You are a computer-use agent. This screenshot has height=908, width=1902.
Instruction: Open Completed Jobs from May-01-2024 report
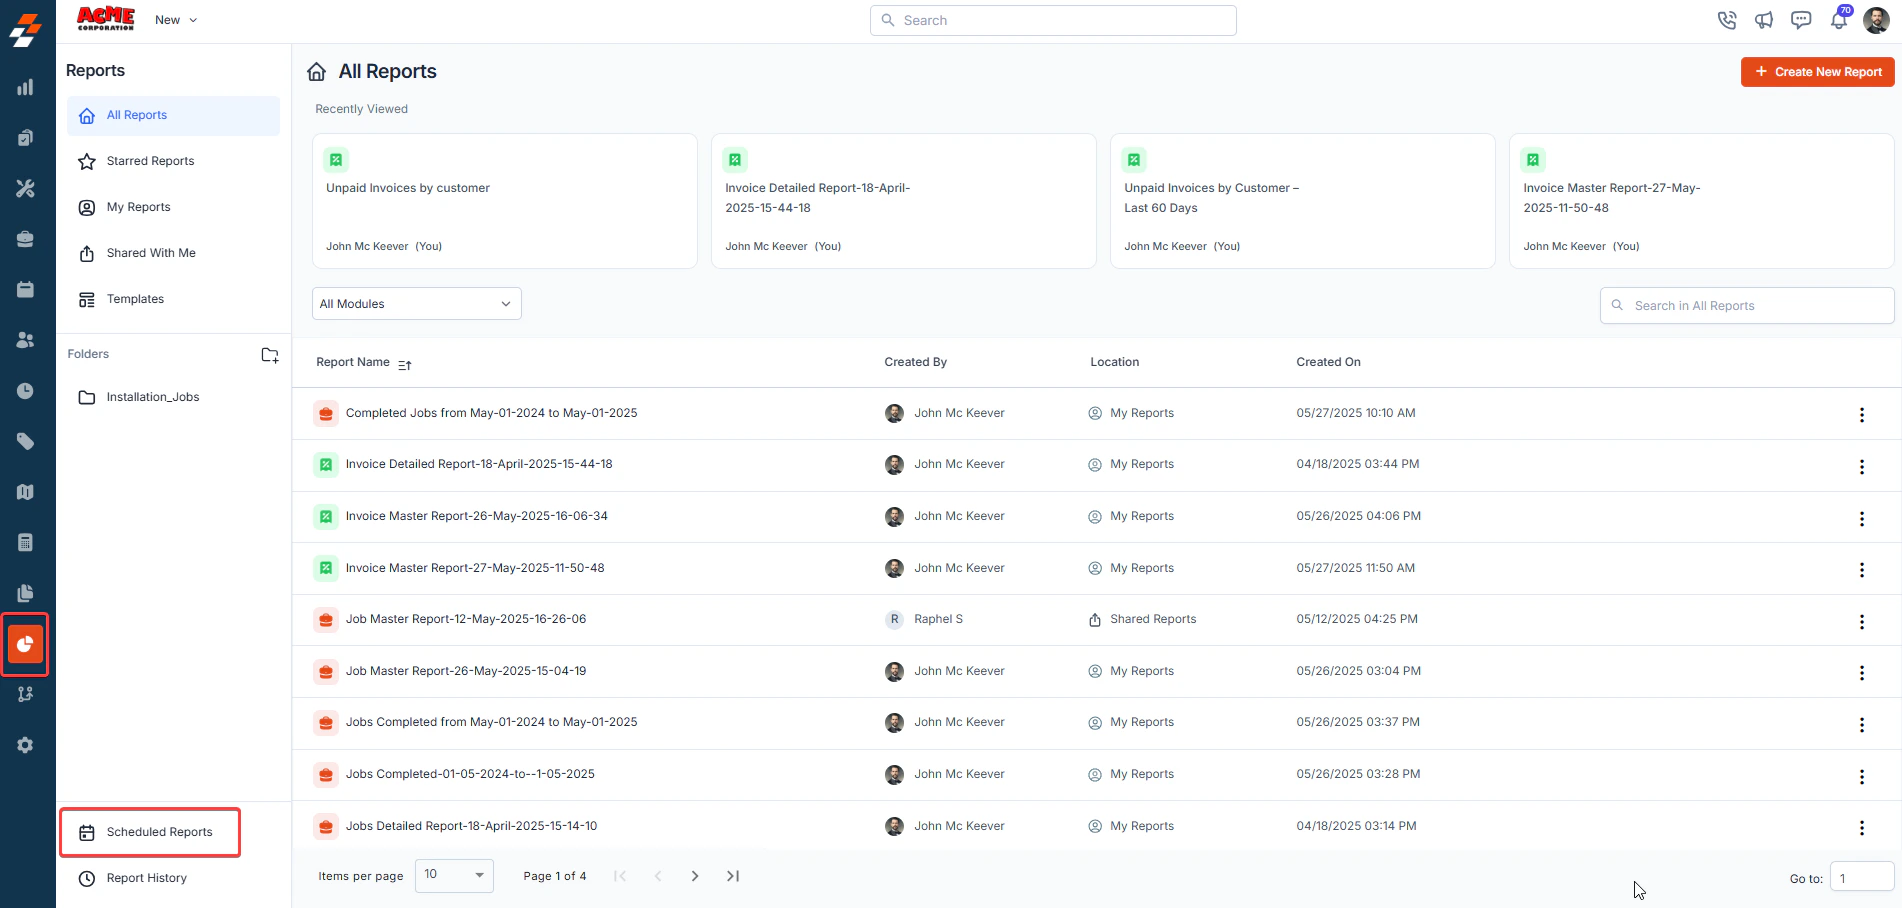coord(491,413)
